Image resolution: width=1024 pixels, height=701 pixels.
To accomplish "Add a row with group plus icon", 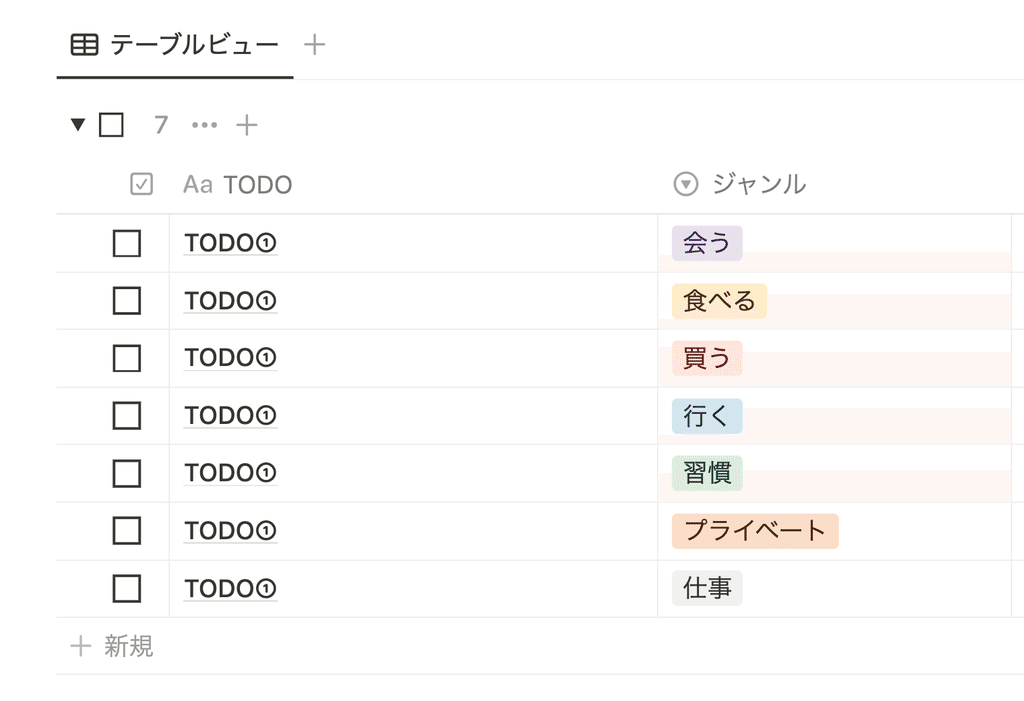I will click(247, 125).
